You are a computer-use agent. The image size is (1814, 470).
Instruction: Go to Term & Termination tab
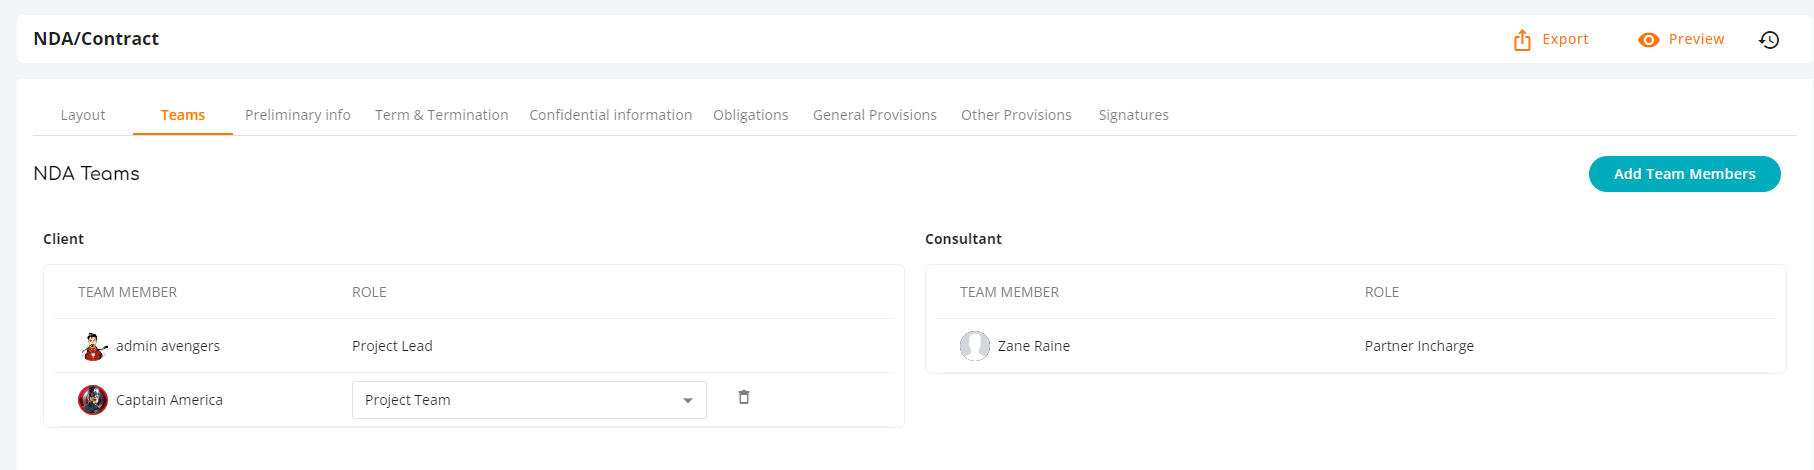point(442,115)
